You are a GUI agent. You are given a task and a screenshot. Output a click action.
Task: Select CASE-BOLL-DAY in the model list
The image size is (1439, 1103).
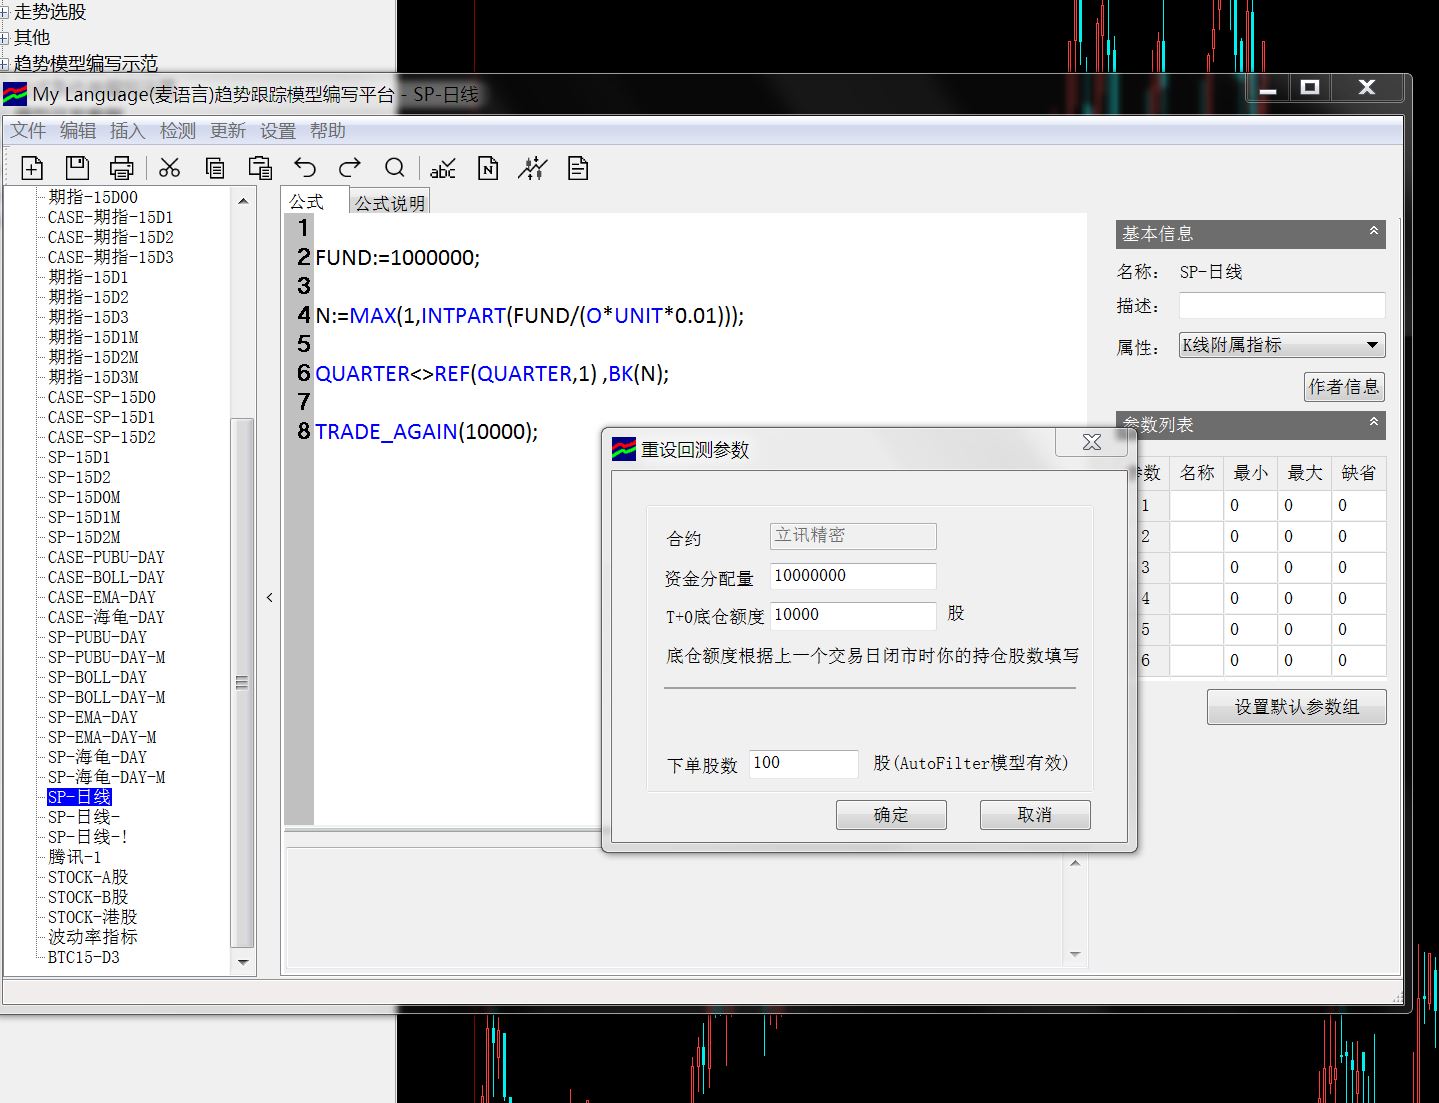coord(106,577)
